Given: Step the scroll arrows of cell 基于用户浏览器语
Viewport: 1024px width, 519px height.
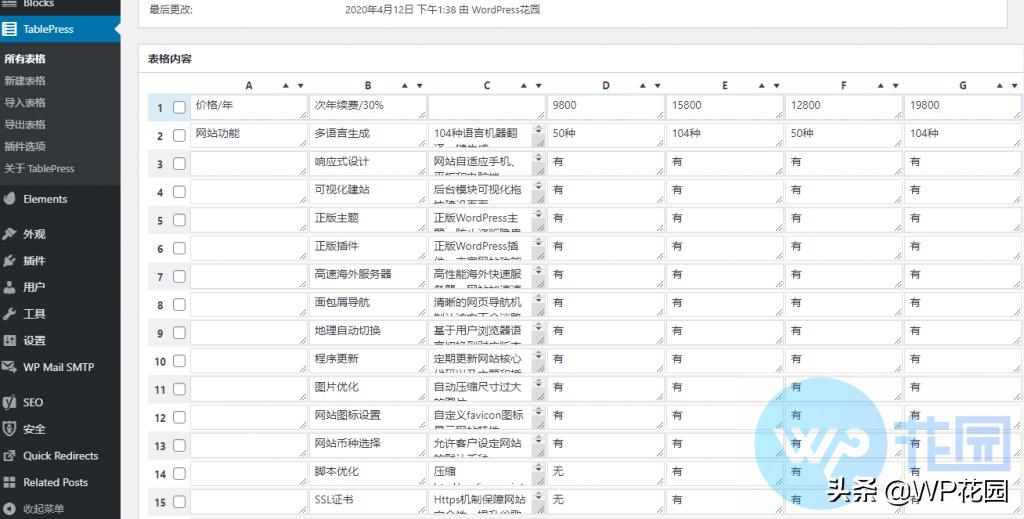Looking at the screenshot, I should pyautogui.click(x=539, y=327).
